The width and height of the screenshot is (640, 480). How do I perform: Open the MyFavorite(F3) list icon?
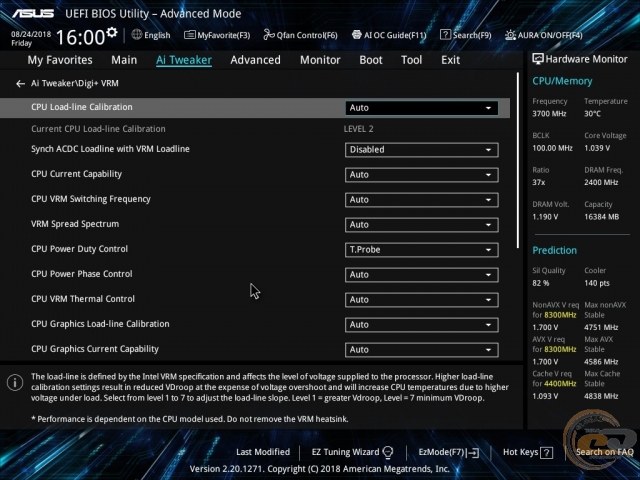click(x=189, y=35)
